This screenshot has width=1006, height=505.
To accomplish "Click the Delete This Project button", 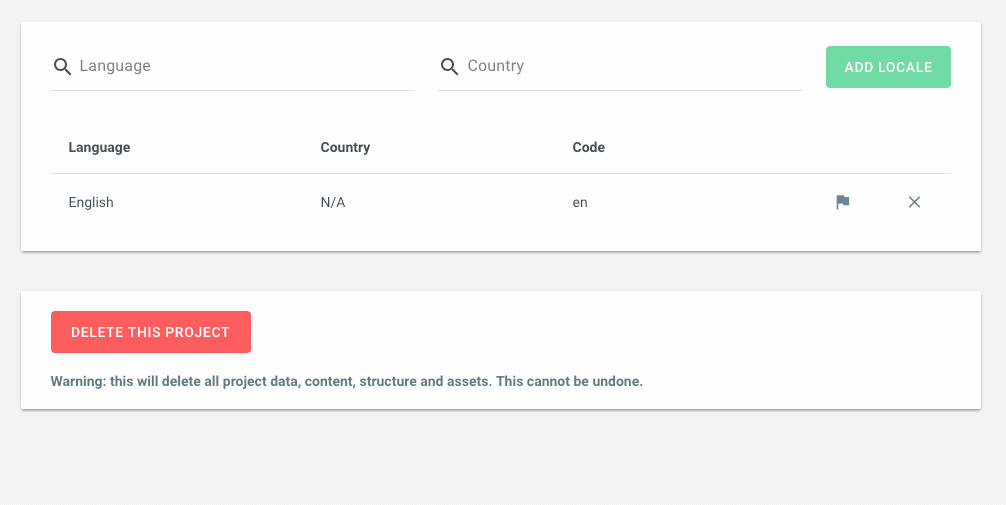I will 151,332.
